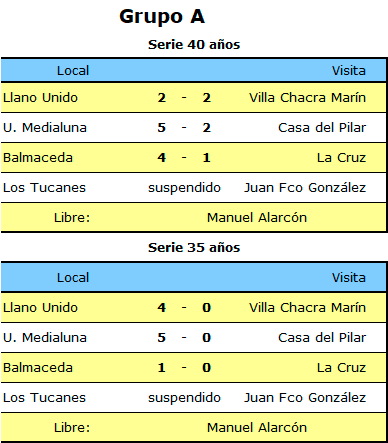This screenshot has width=388, height=443.
Task: Click the Grupo A heading
Action: 162,17
